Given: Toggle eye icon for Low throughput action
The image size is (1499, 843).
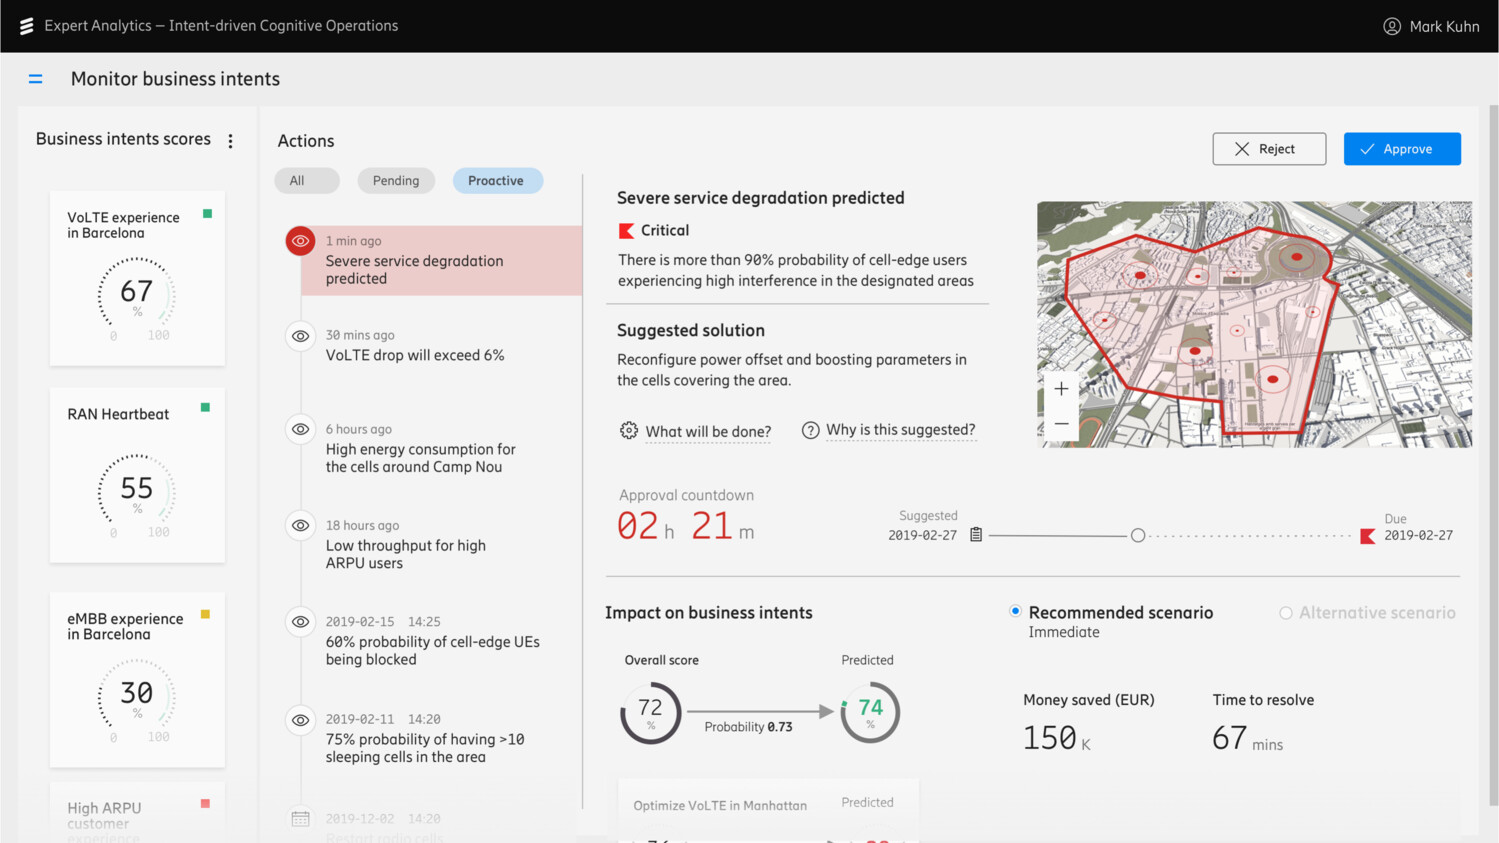Looking at the screenshot, I should pos(300,526).
